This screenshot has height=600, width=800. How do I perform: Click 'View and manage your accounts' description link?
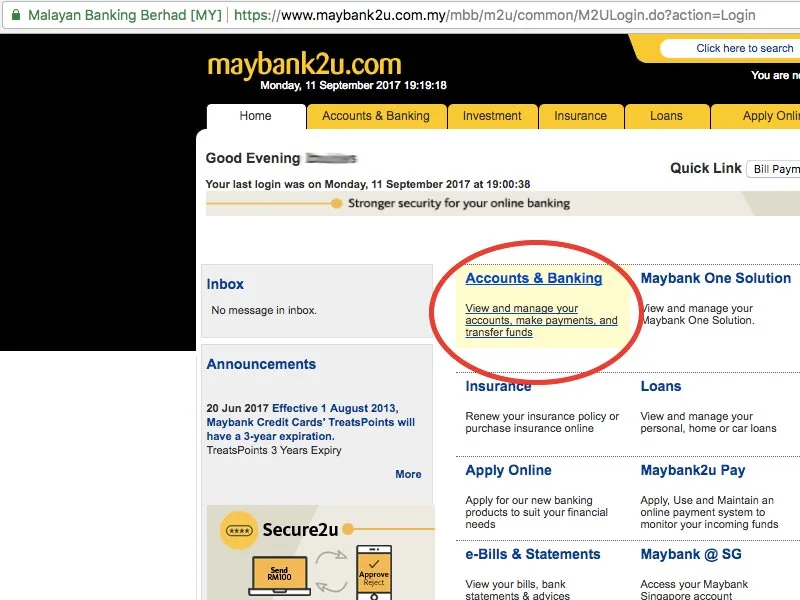click(541, 320)
